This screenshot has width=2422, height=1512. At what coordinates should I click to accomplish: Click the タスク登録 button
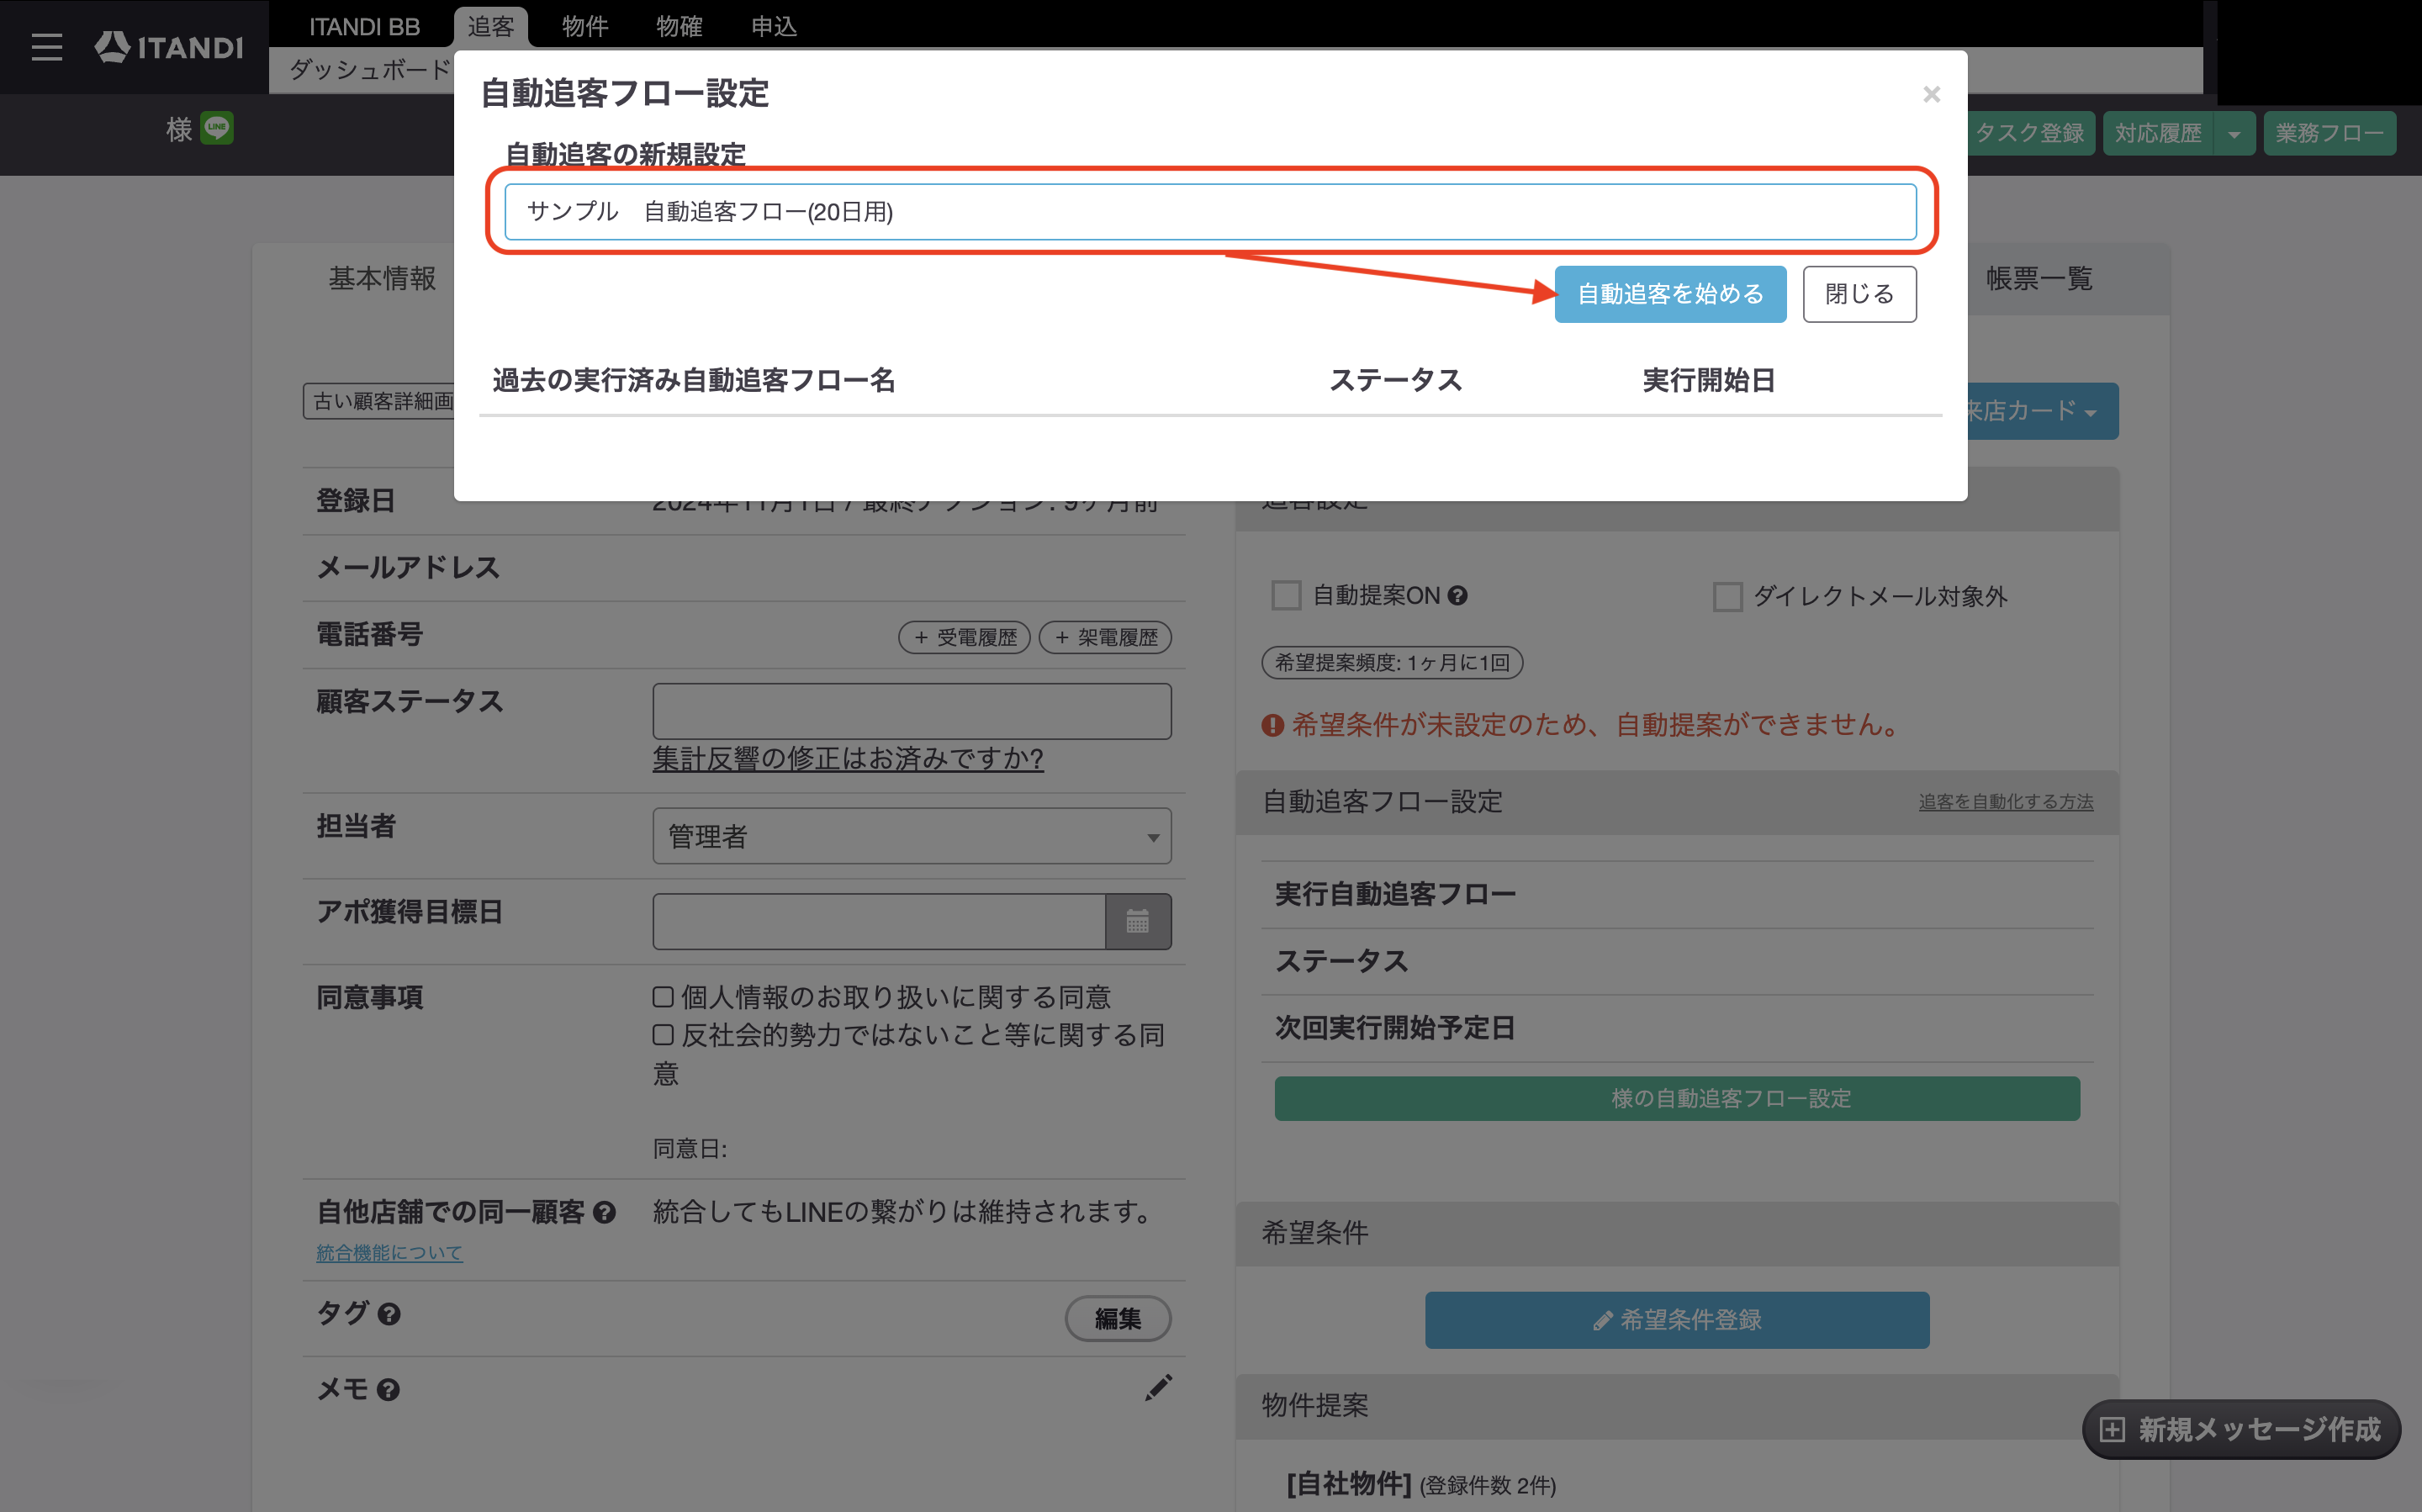pos(2029,133)
